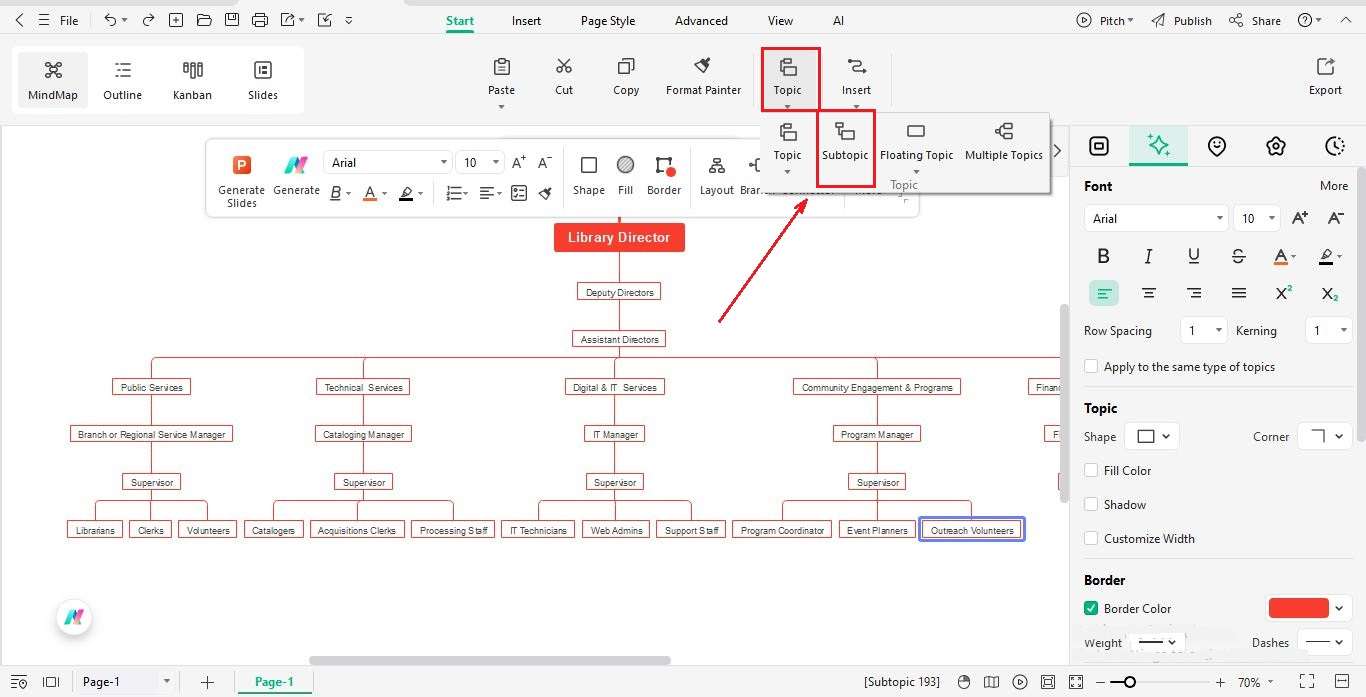
Task: Click the horizontal canvas scrollbar
Action: pyautogui.click(x=489, y=659)
